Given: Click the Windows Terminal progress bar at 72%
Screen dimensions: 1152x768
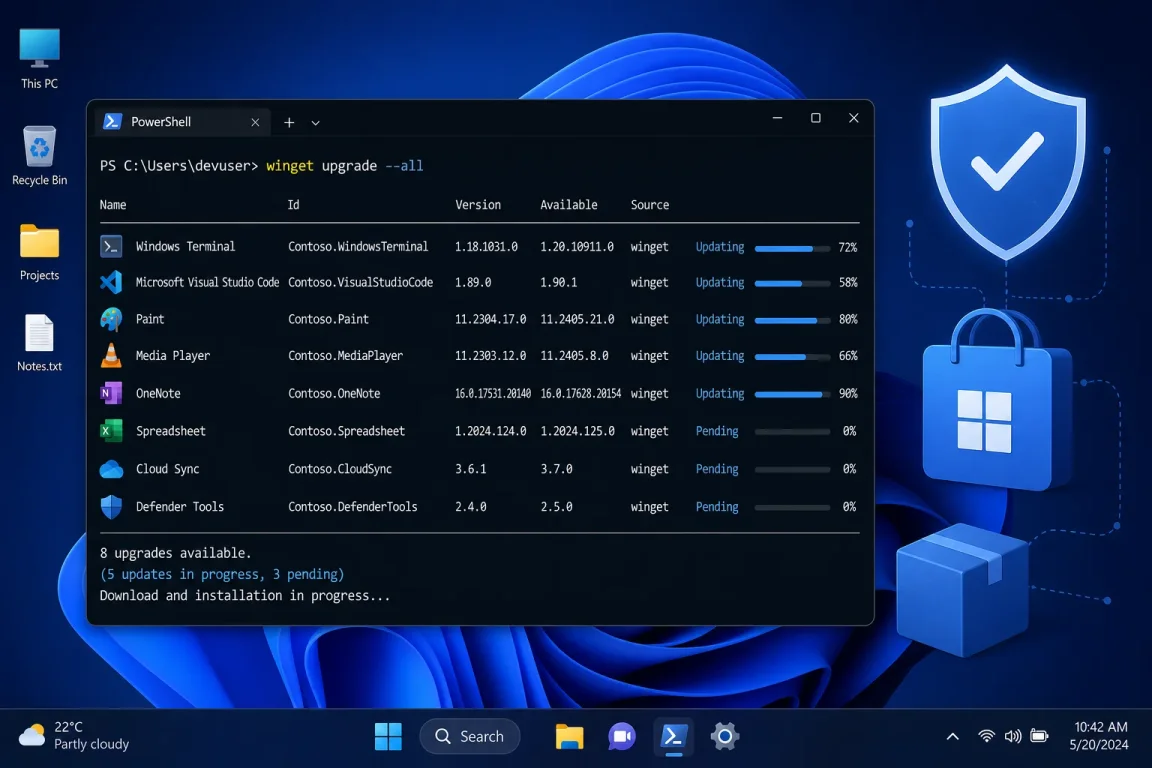Looking at the screenshot, I should (x=792, y=248).
